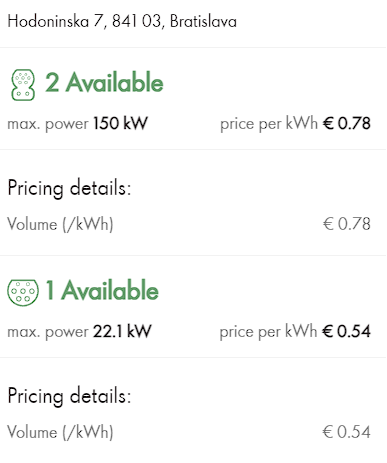This screenshot has height=463, width=387.
Task: Click "max. power" label of second connector
Action: click(x=48, y=332)
